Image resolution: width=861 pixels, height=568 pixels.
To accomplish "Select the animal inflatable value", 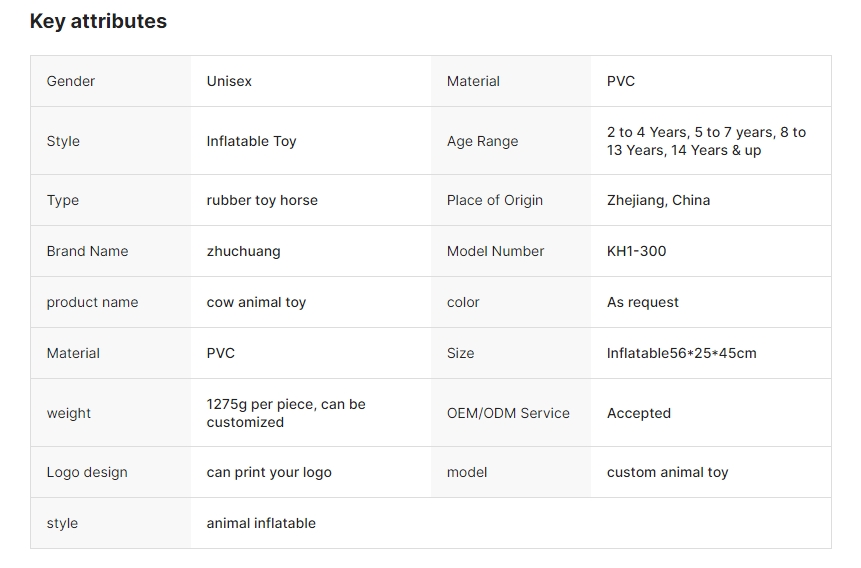I will [261, 523].
